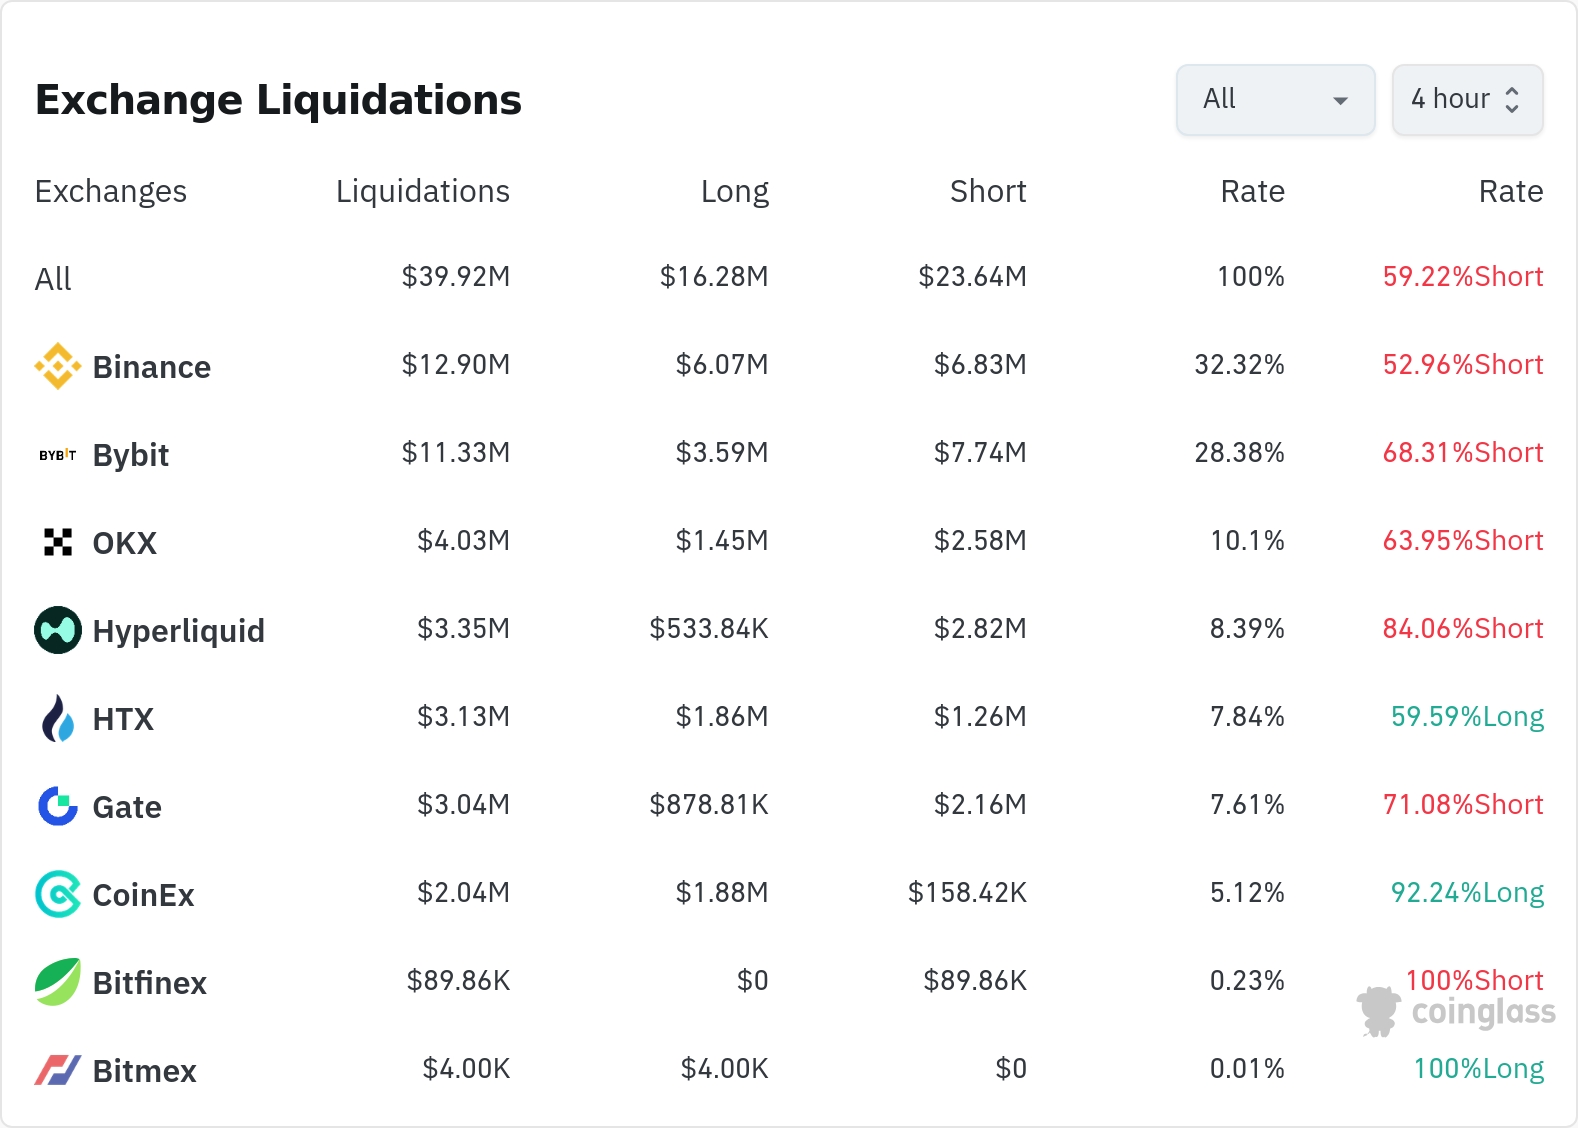
Task: Click the coinglass watermark logo
Action: pos(1457,1012)
